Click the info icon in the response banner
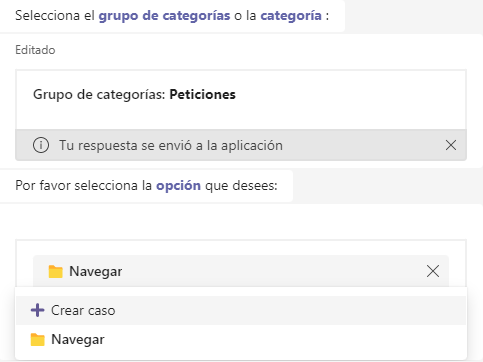Screen dimensions: 483x362 (x=41, y=145)
